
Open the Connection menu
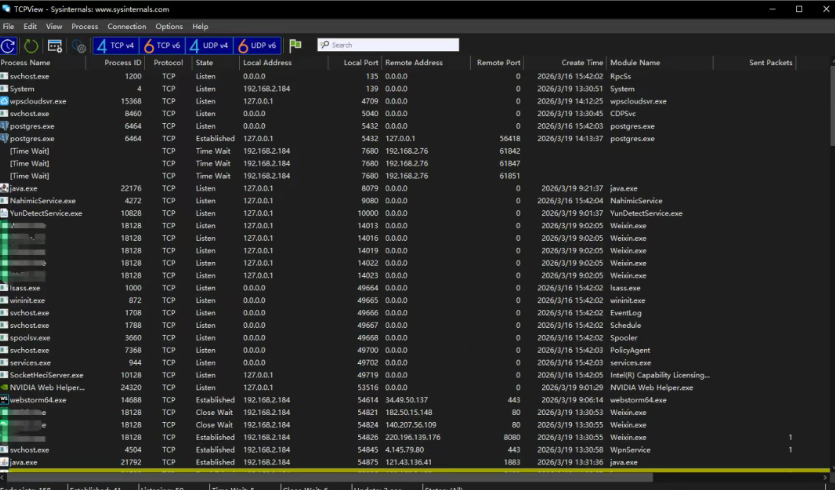[x=126, y=26]
